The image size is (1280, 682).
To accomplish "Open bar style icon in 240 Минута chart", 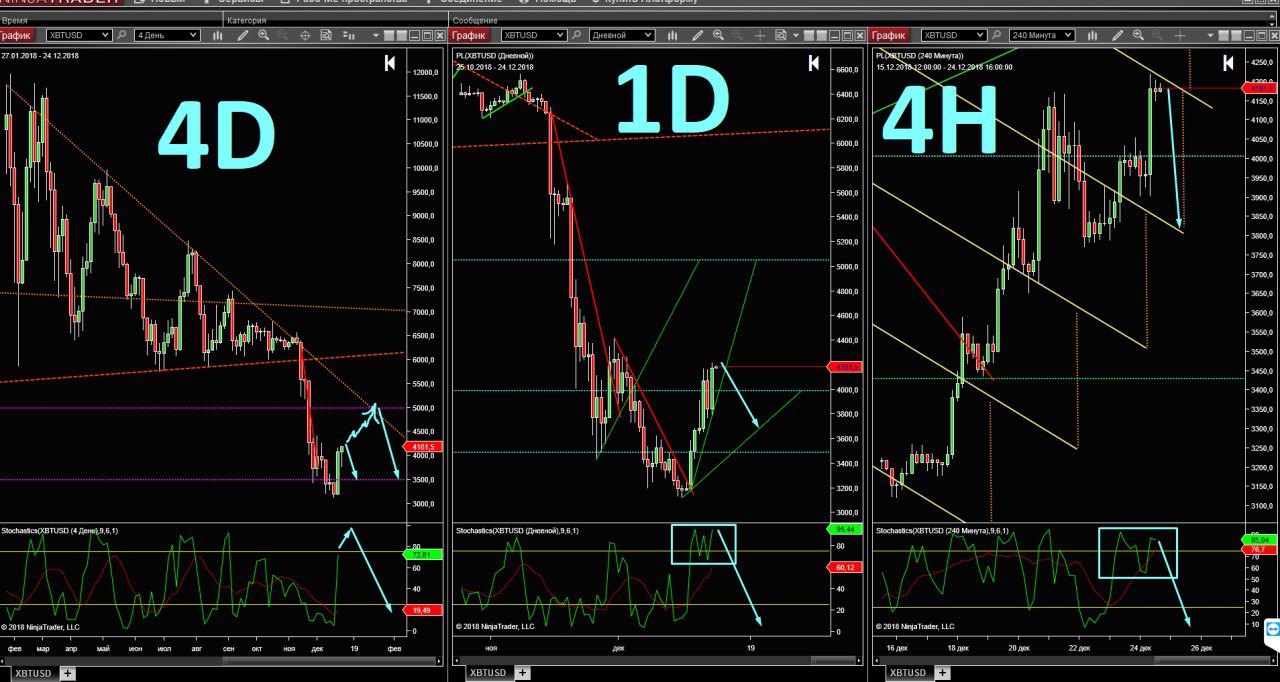I will (x=1092, y=35).
